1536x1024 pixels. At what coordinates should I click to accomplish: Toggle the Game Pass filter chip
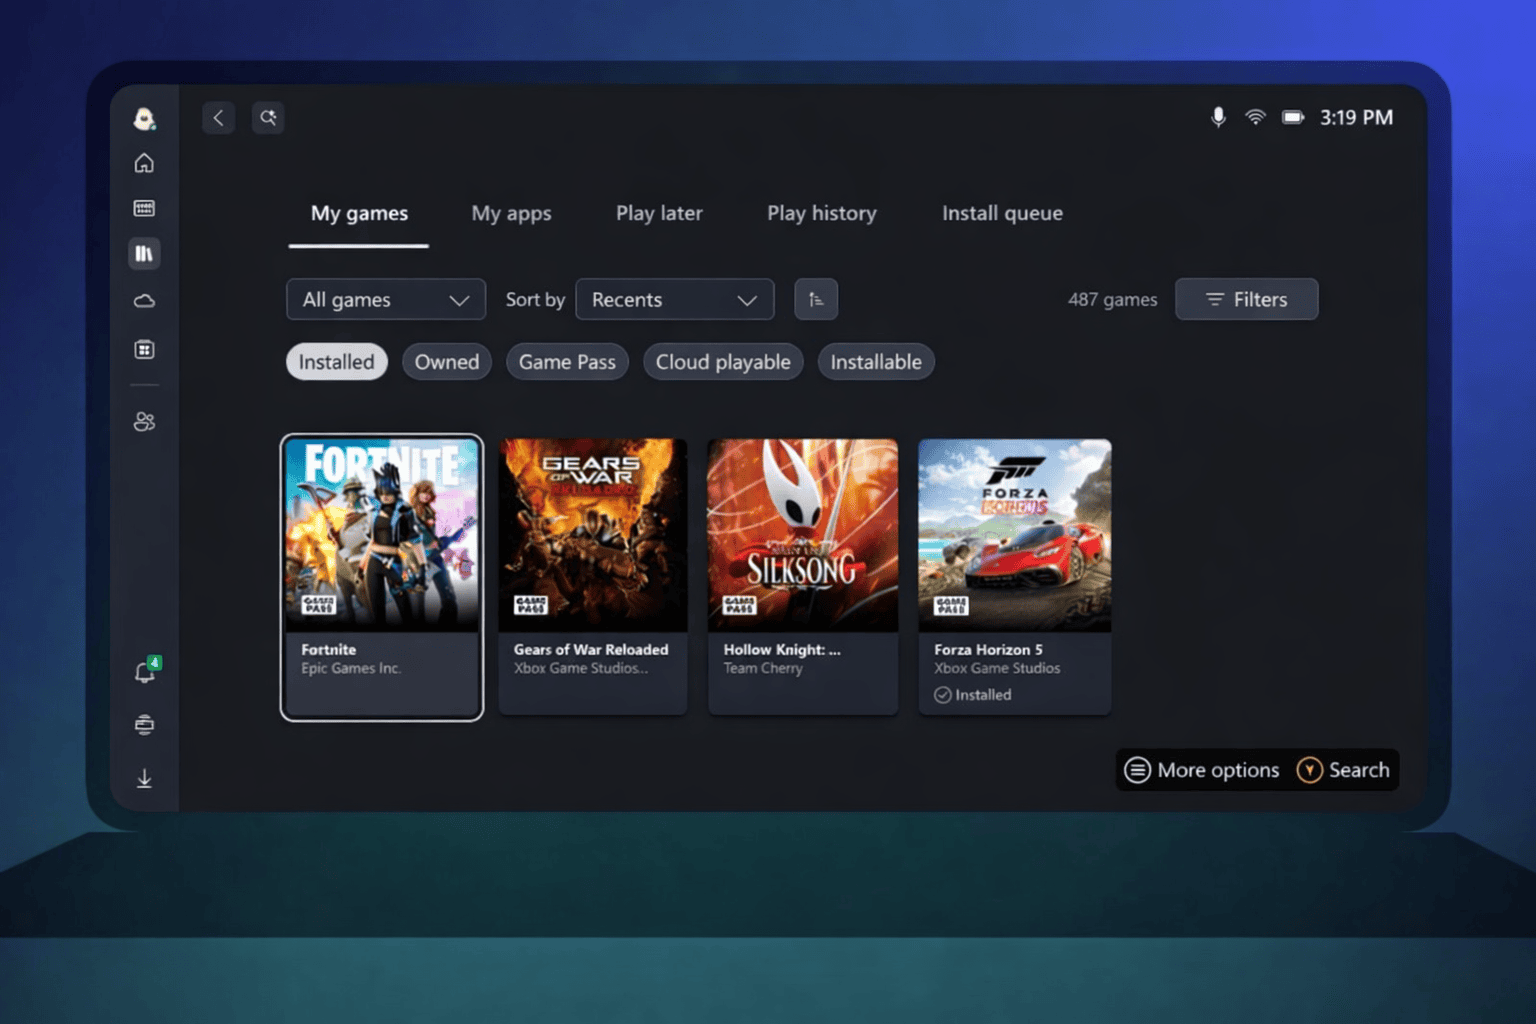coord(567,362)
